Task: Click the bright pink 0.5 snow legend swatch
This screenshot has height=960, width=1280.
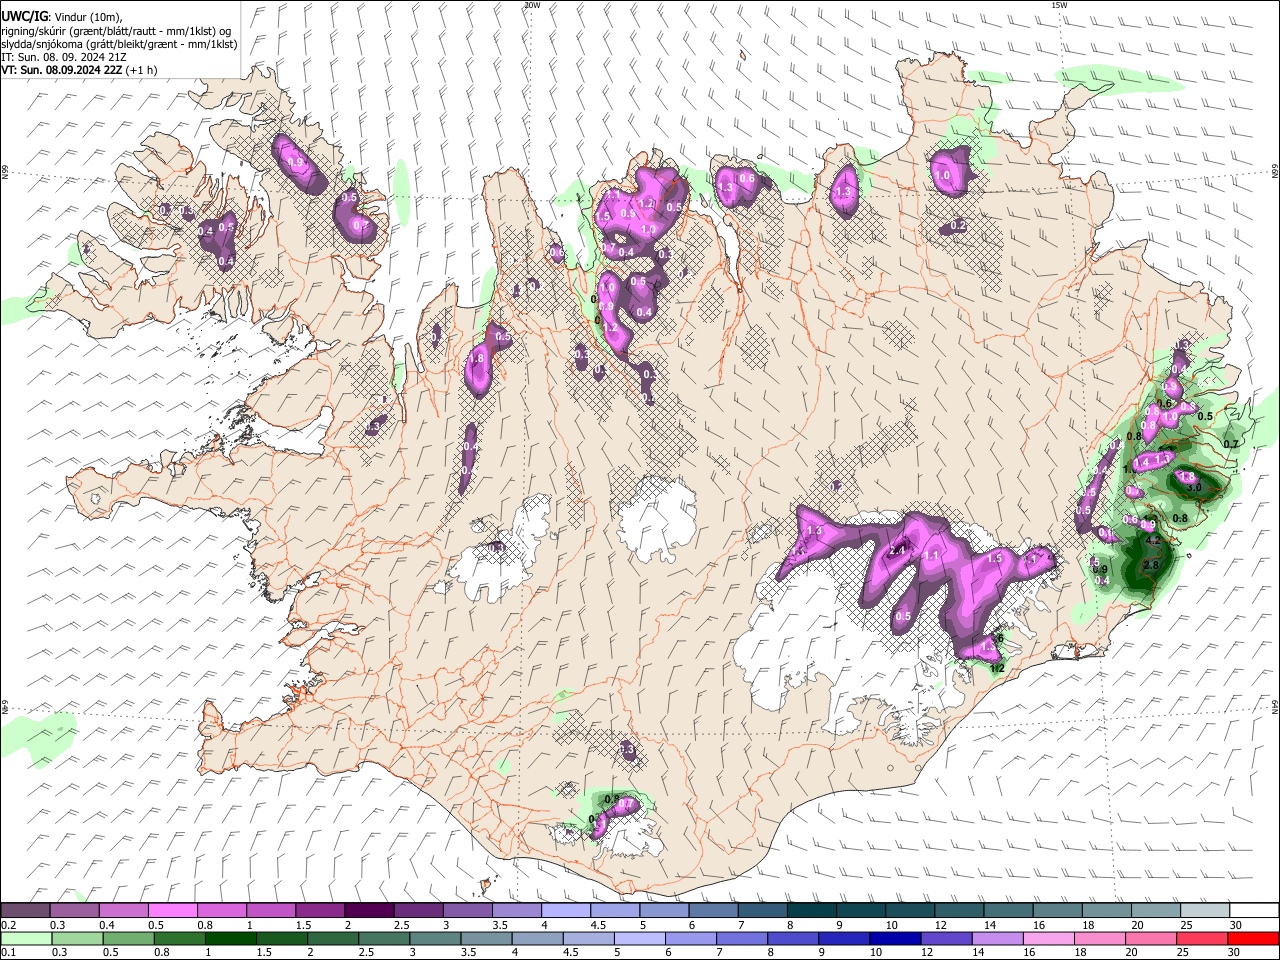Action: (x=172, y=910)
